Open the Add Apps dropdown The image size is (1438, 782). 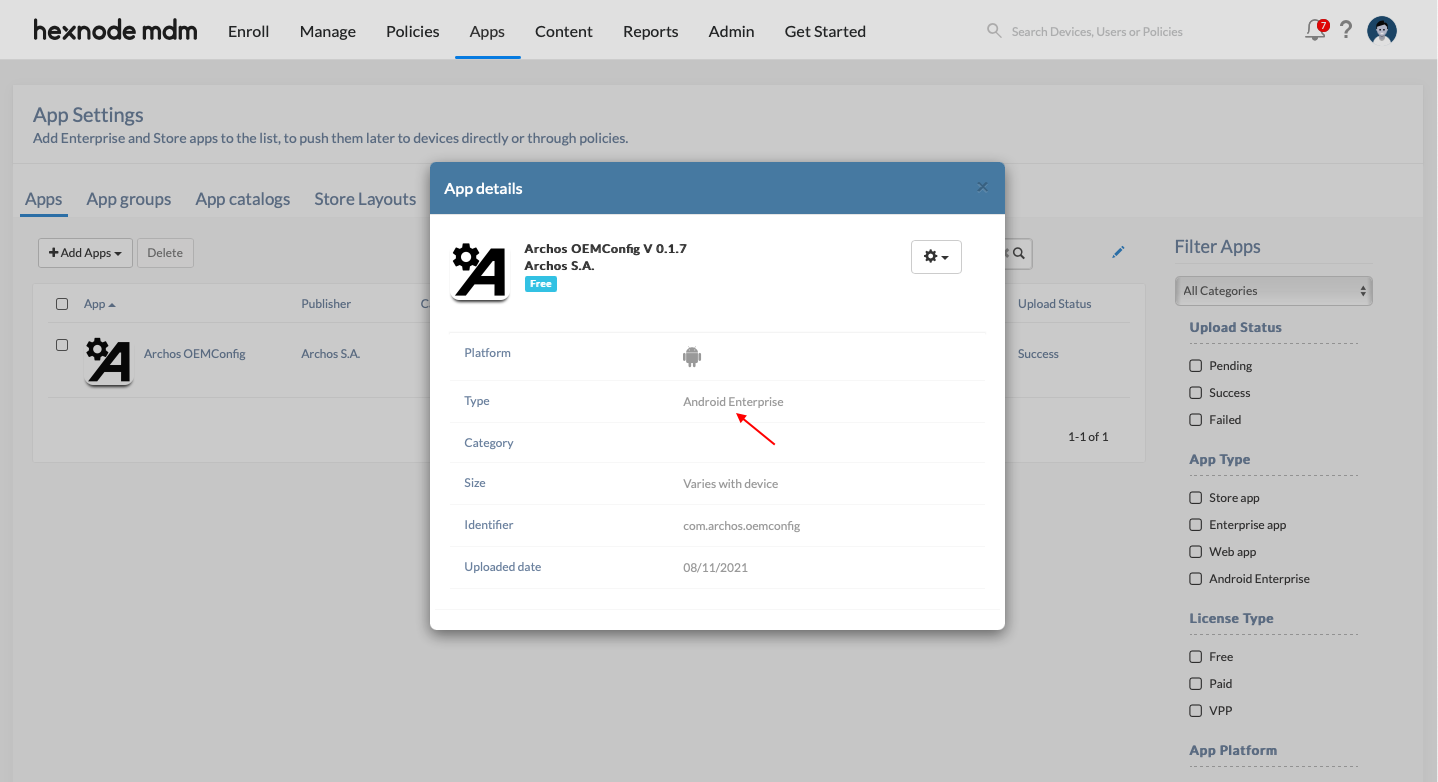pyautogui.click(x=85, y=253)
